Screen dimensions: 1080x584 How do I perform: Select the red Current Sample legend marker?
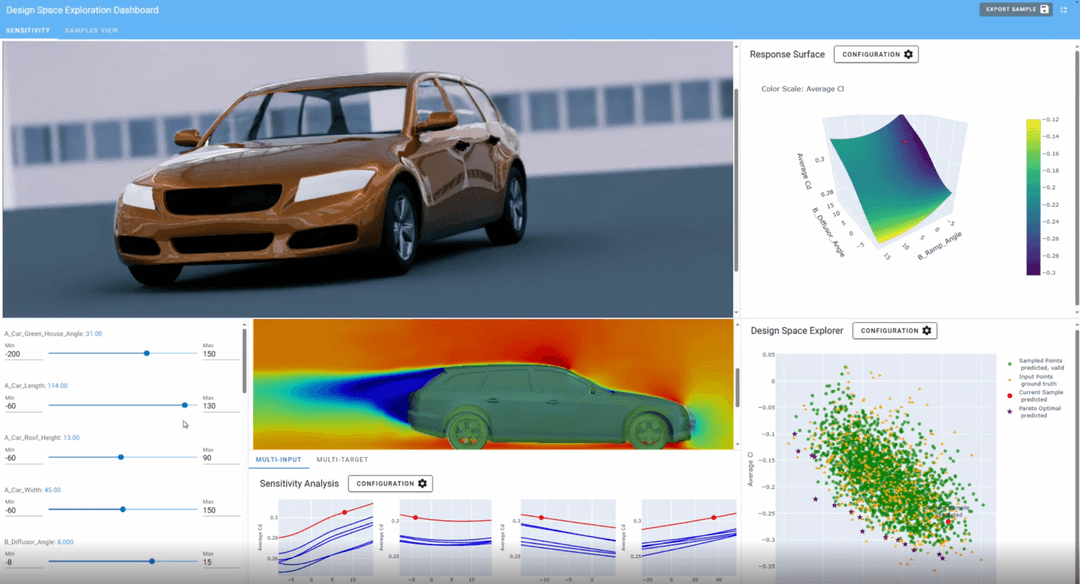pos(1010,396)
